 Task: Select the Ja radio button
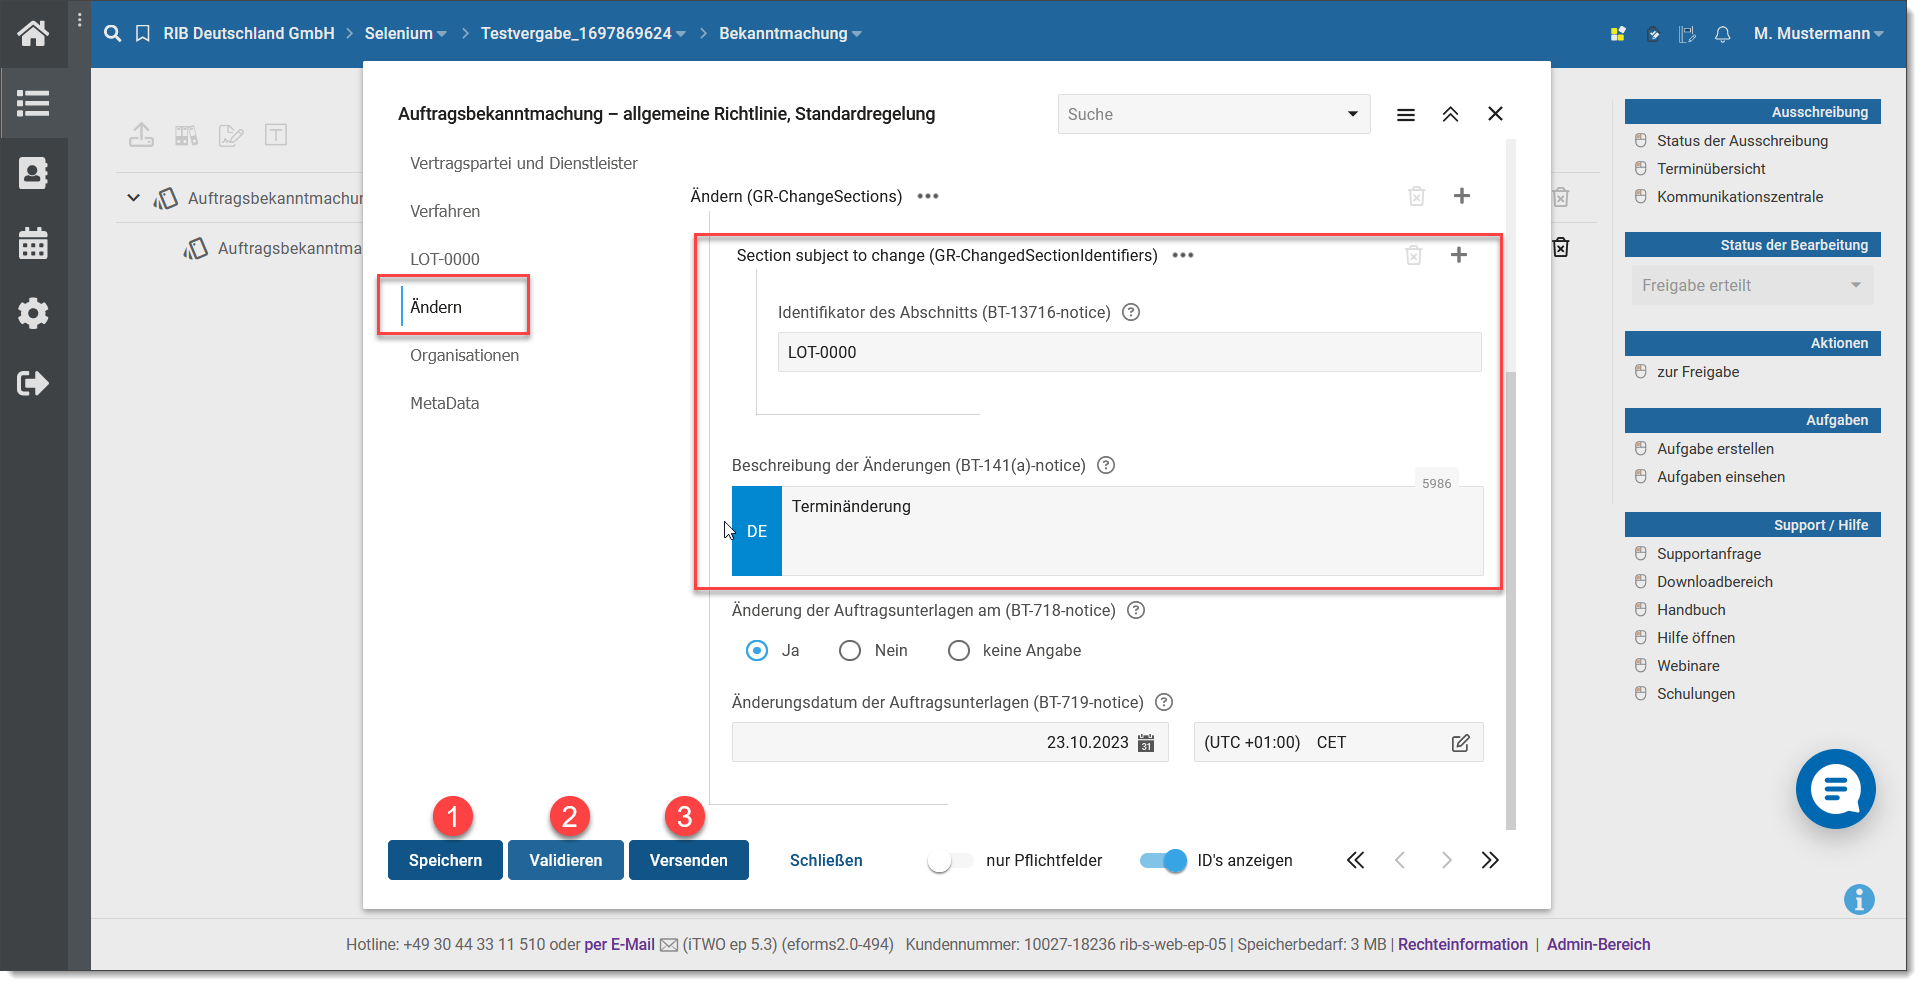[757, 651]
